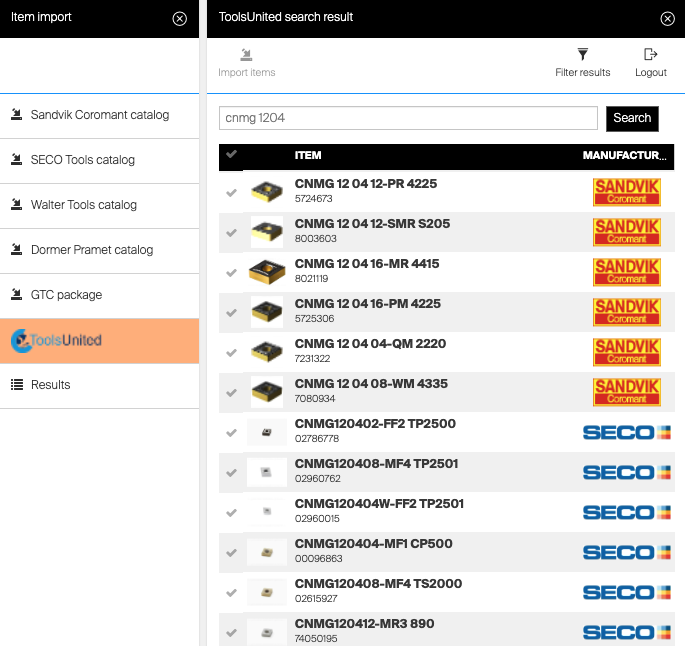Open the Filter results funnel icon
Viewport: 685px width, 646px height.
(x=583, y=55)
